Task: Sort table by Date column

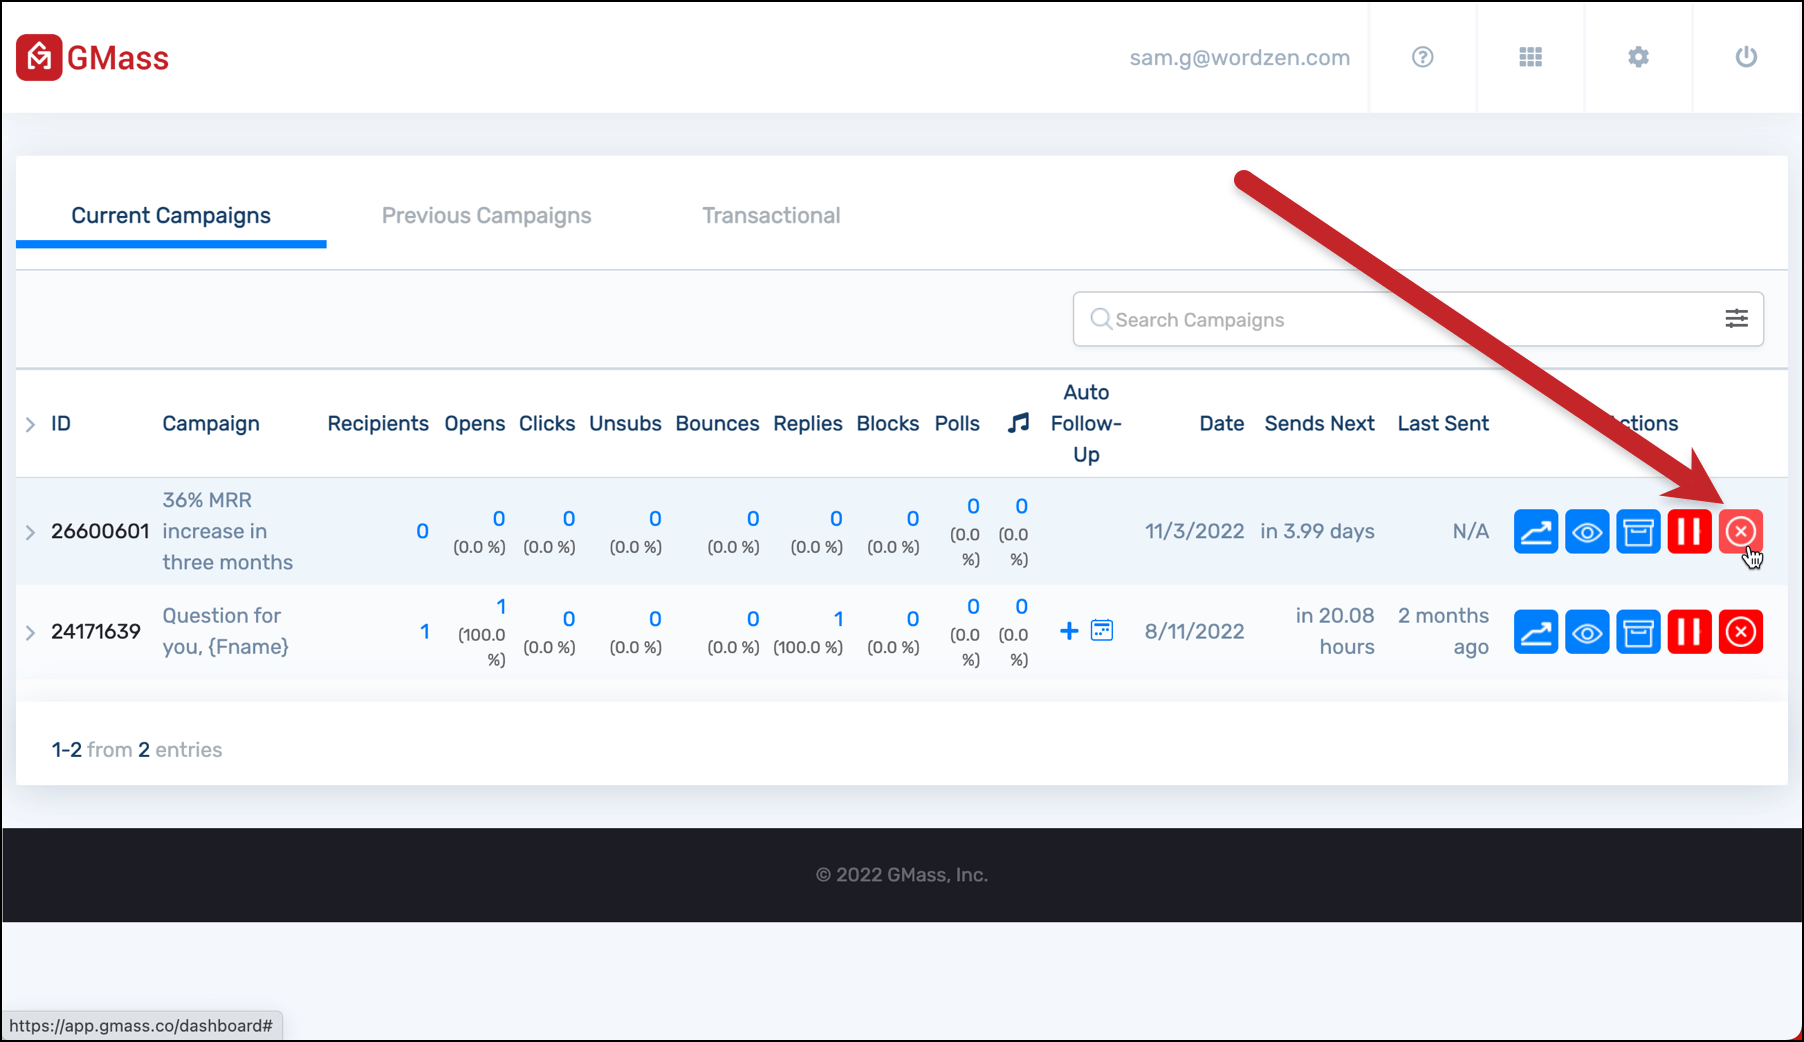Action: click(x=1222, y=423)
